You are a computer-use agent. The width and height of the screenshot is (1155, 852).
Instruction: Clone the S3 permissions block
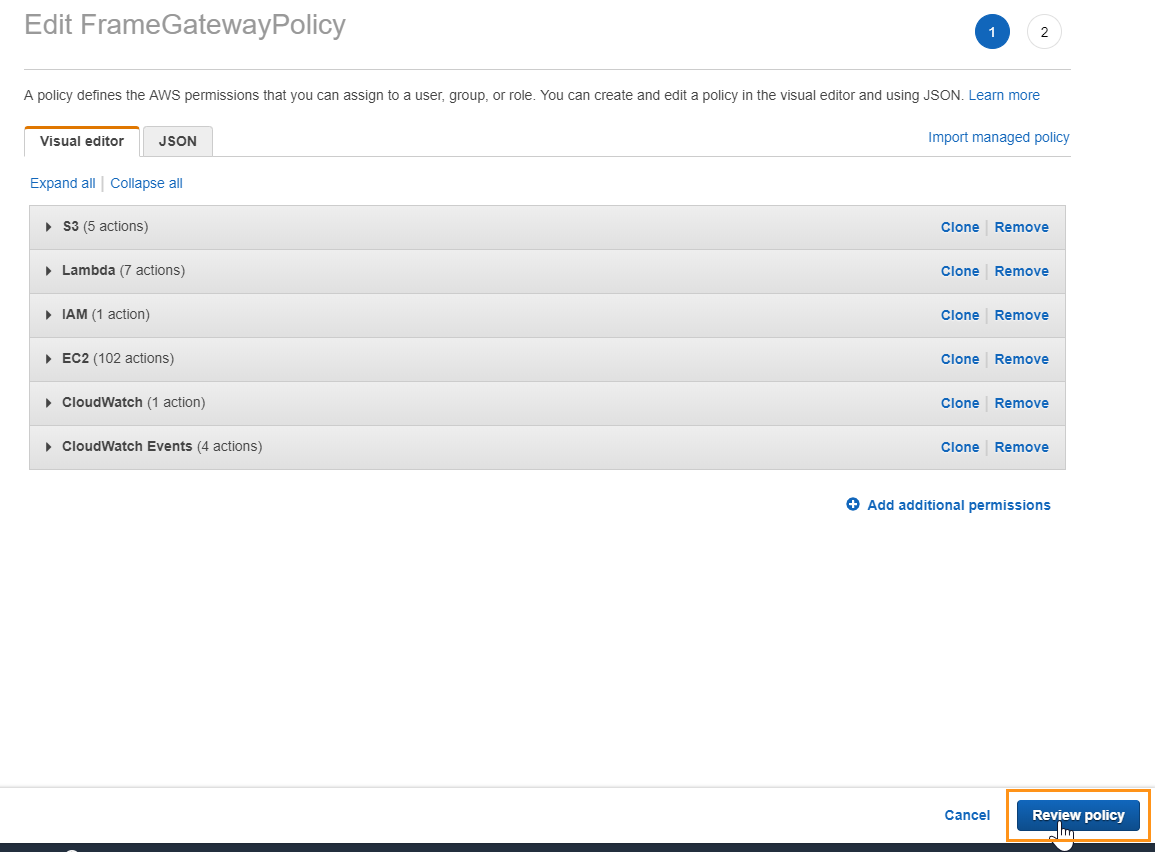(x=959, y=227)
